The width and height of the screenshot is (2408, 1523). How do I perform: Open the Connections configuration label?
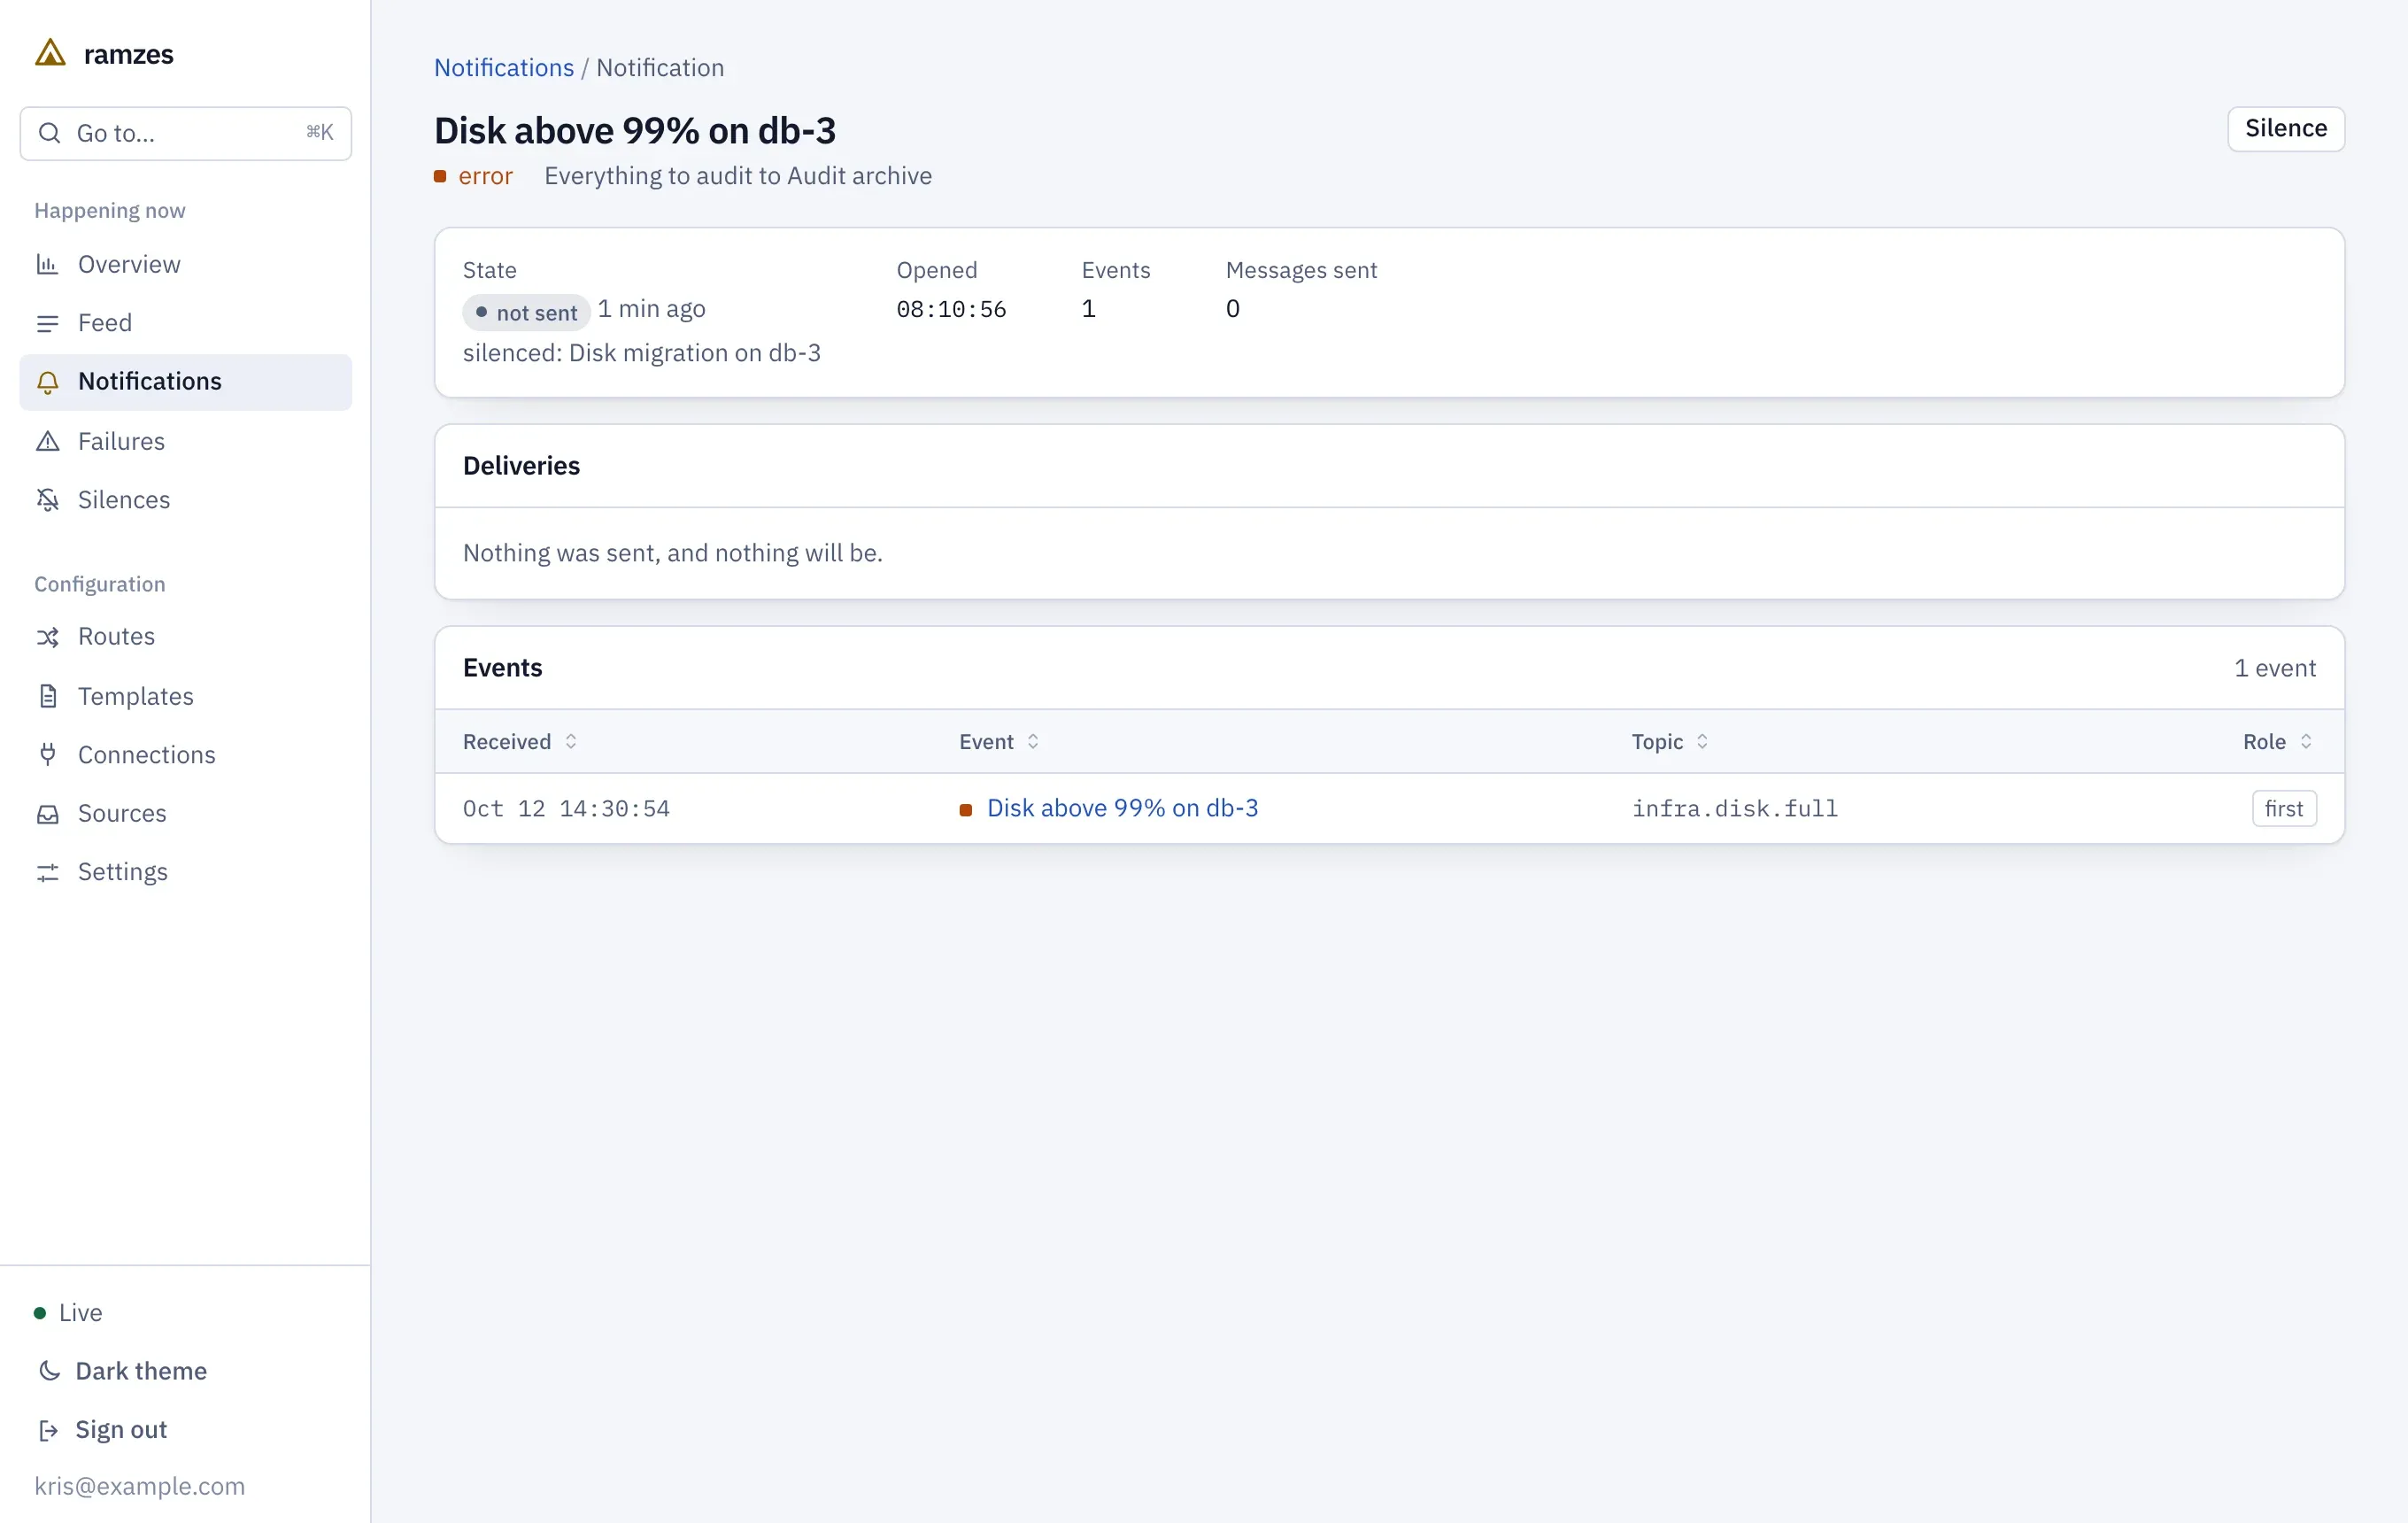(147, 755)
